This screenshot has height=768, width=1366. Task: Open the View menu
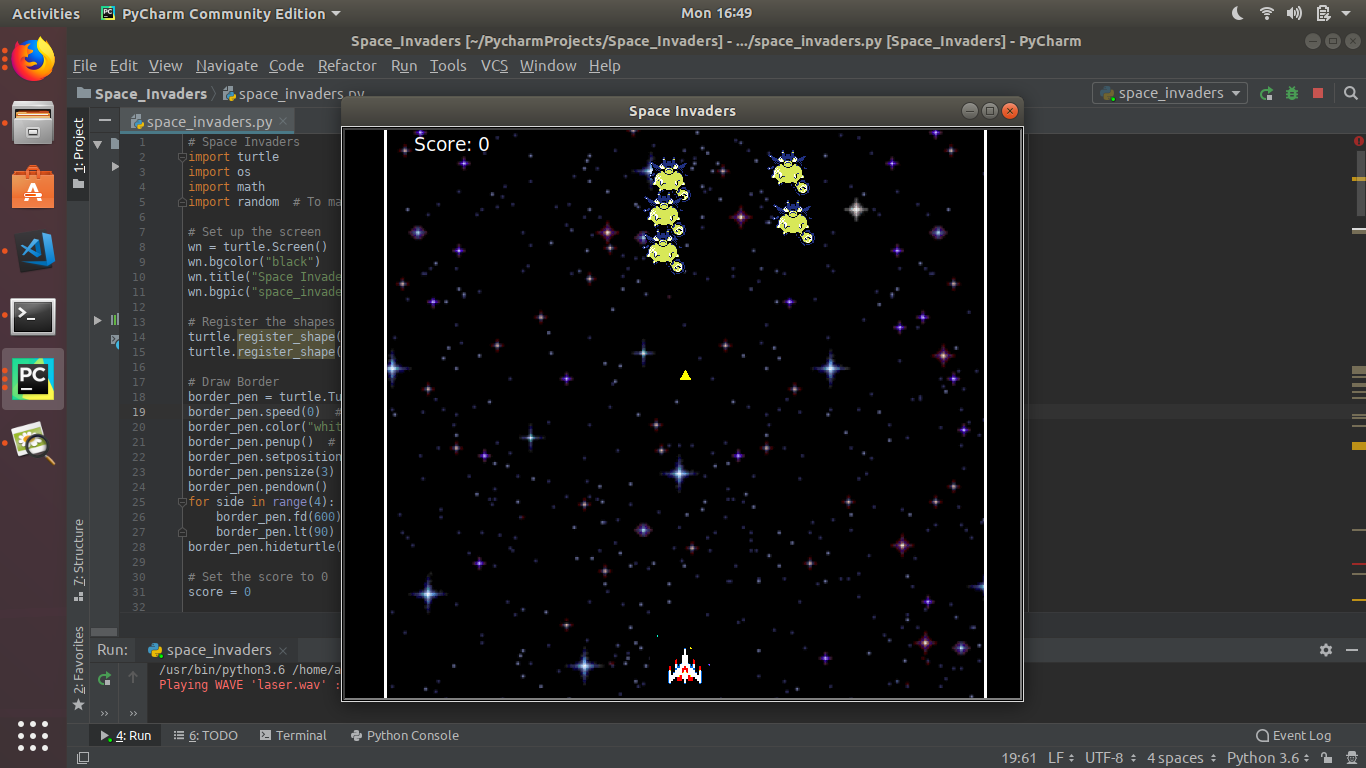pos(166,66)
